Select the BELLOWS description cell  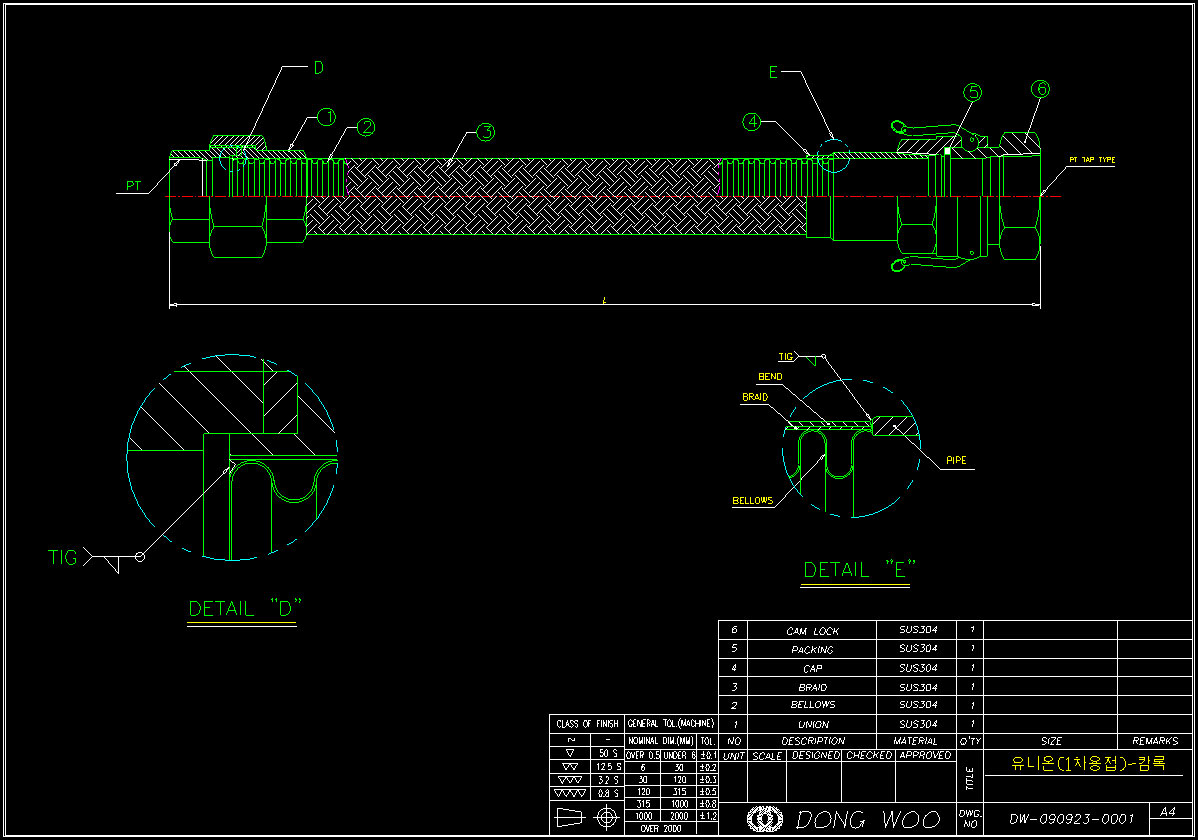812,704
